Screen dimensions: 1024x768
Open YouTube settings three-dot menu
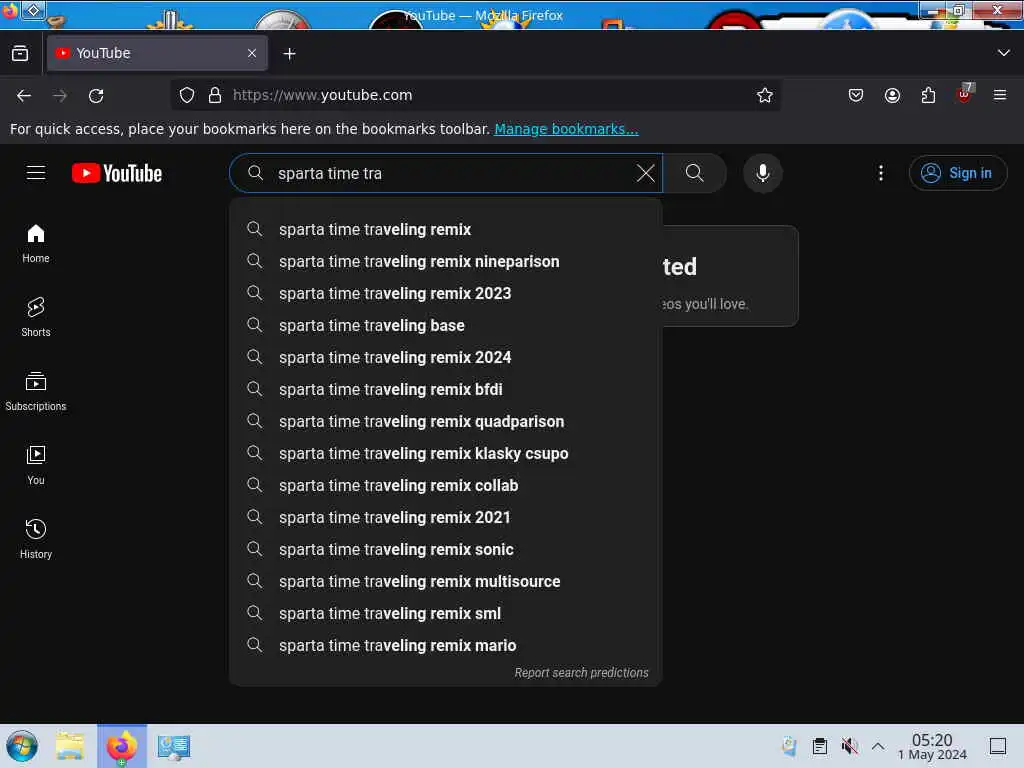(x=880, y=173)
